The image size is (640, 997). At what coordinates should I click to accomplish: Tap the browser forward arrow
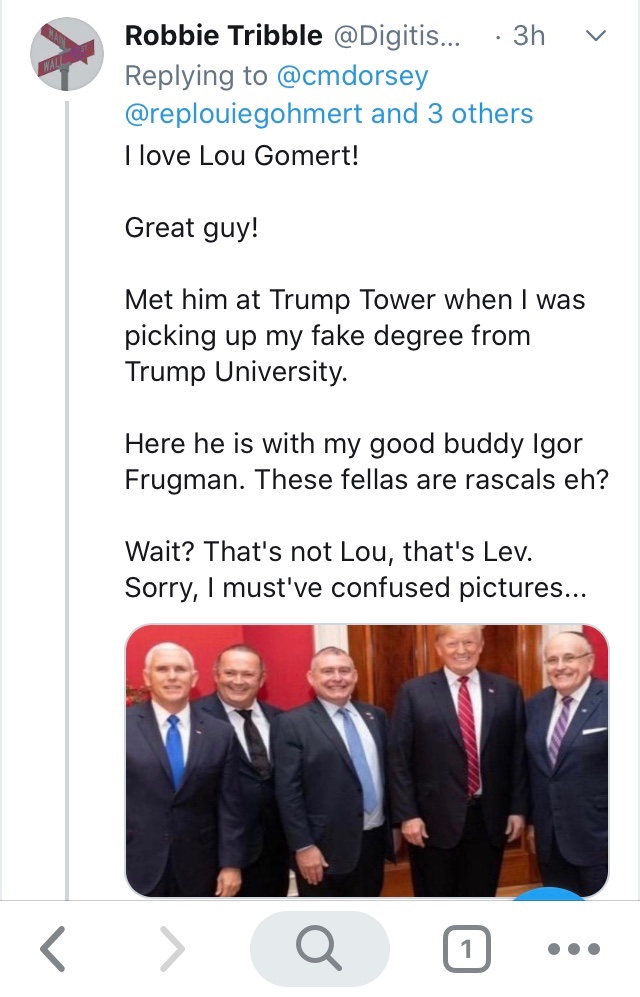173,948
